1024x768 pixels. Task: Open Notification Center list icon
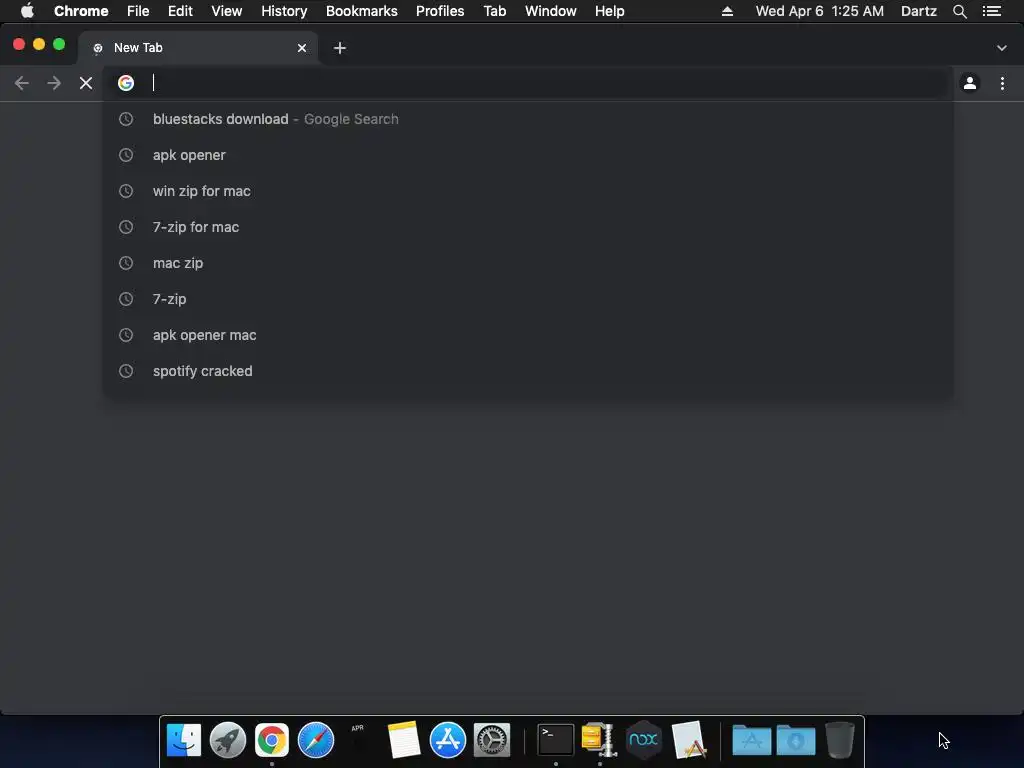tap(992, 11)
